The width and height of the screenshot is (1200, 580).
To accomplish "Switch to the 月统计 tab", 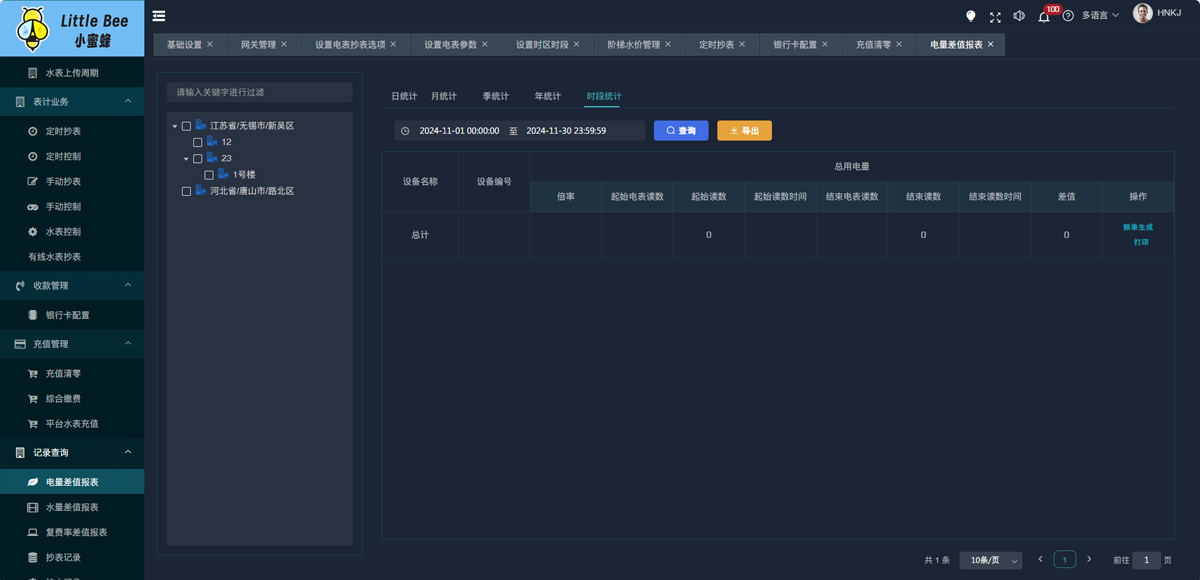I will [x=443, y=97].
